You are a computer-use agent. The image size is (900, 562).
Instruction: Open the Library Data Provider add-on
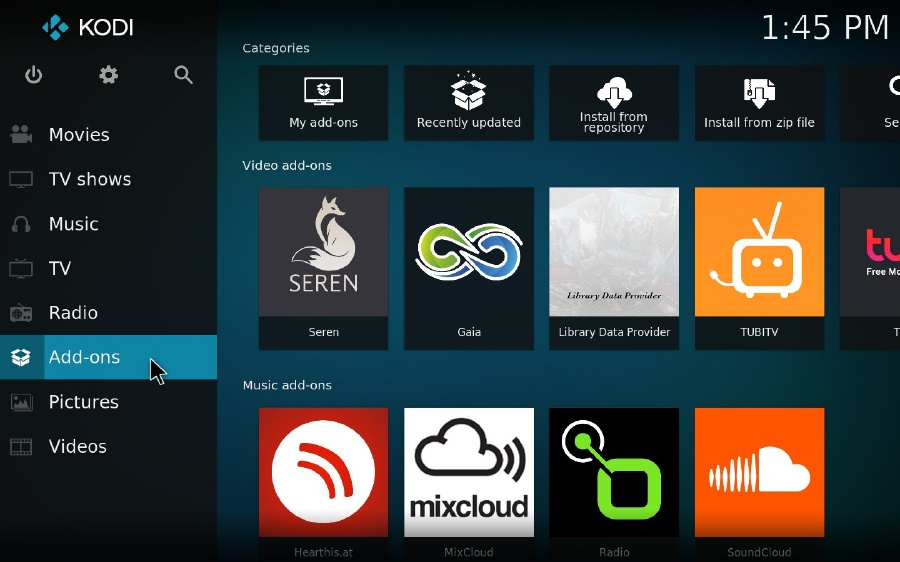(614, 268)
